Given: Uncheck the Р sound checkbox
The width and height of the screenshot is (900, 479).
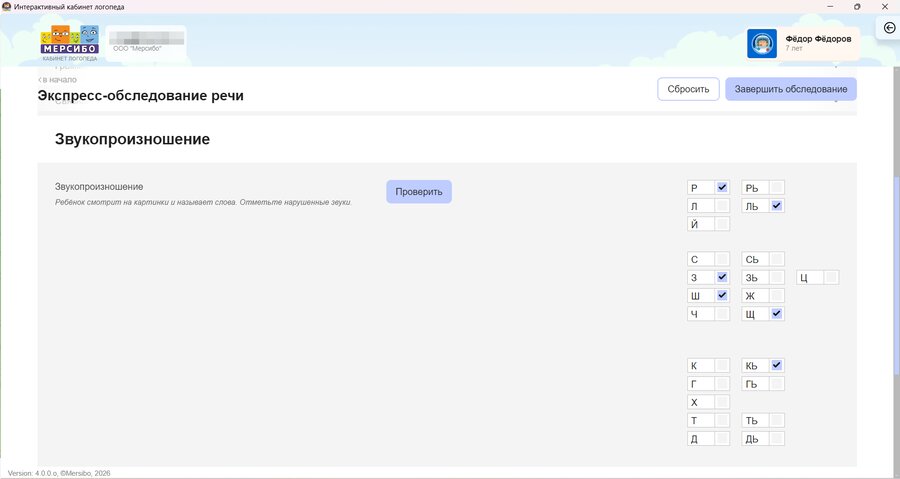Looking at the screenshot, I should tap(722, 187).
